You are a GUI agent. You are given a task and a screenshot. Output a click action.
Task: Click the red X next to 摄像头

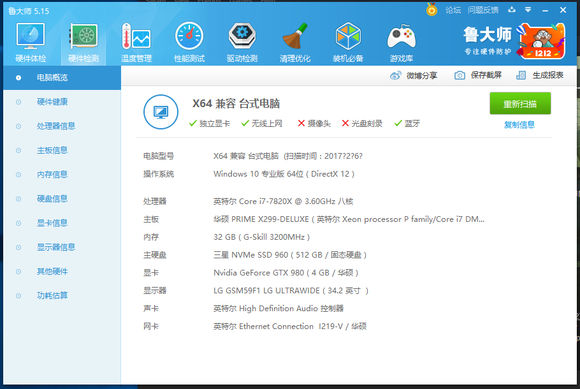click(x=301, y=123)
